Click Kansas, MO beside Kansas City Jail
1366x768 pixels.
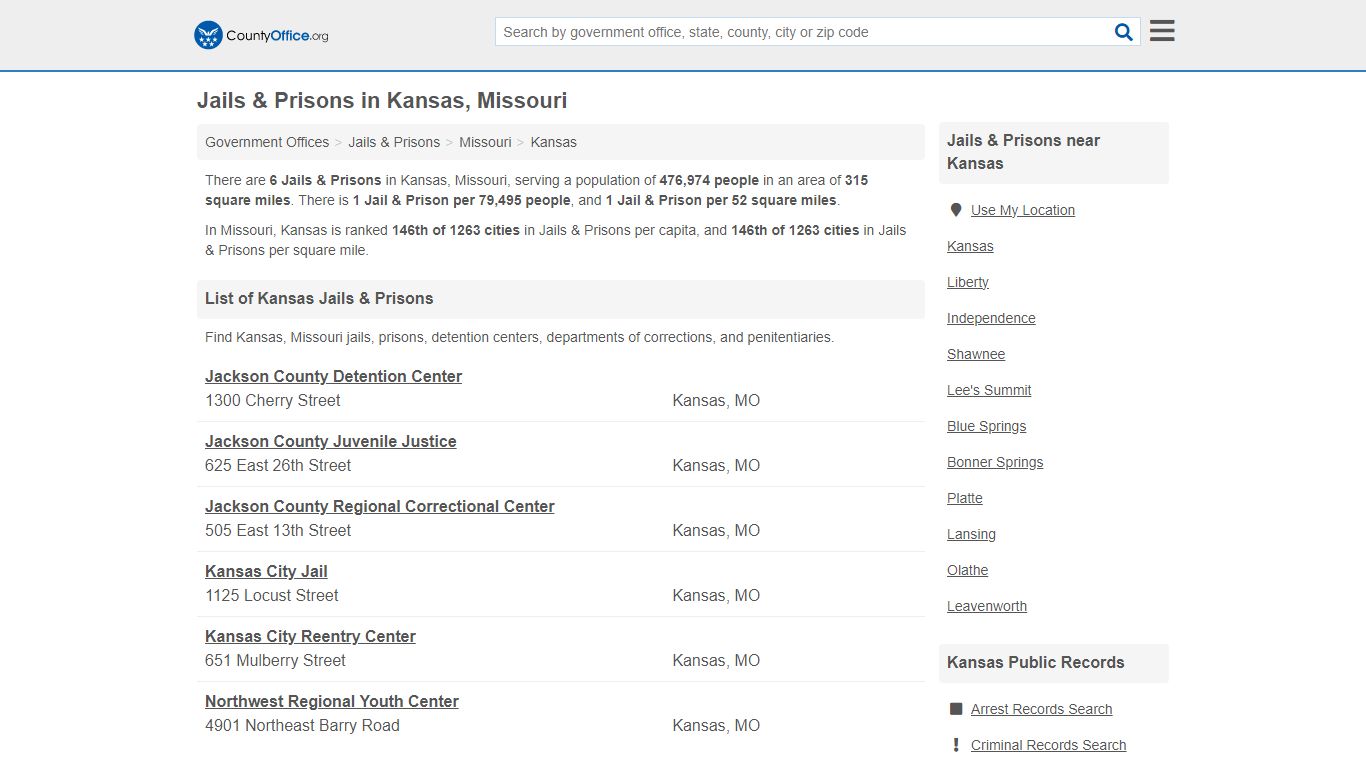tap(716, 595)
